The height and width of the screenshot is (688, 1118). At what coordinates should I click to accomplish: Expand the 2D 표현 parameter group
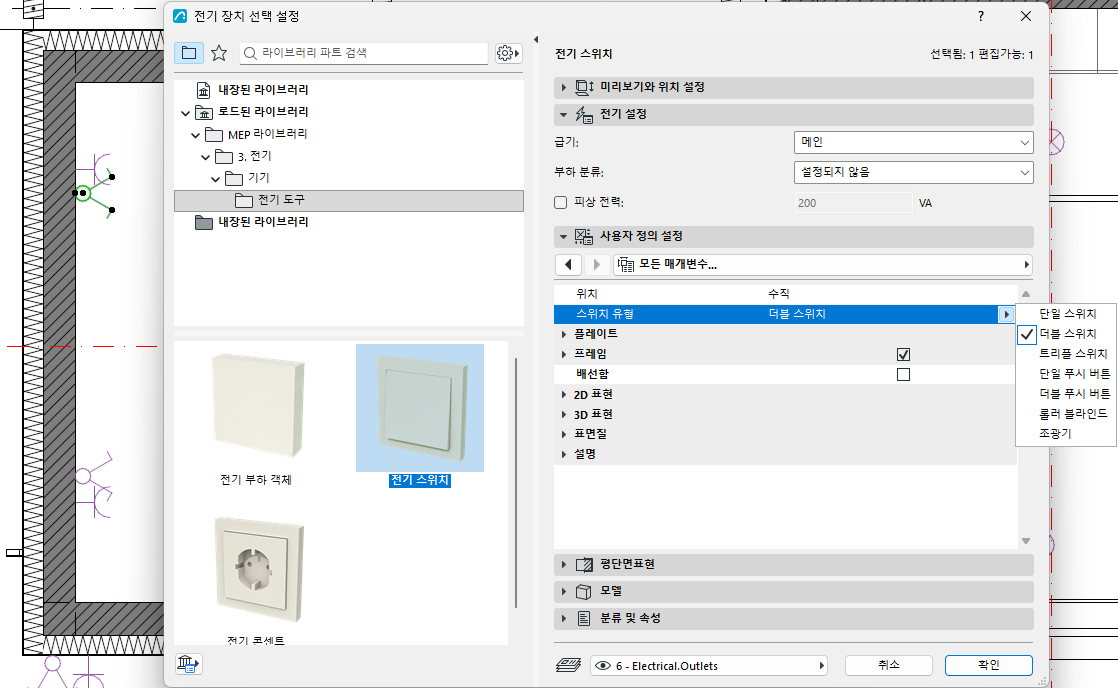(x=563, y=395)
